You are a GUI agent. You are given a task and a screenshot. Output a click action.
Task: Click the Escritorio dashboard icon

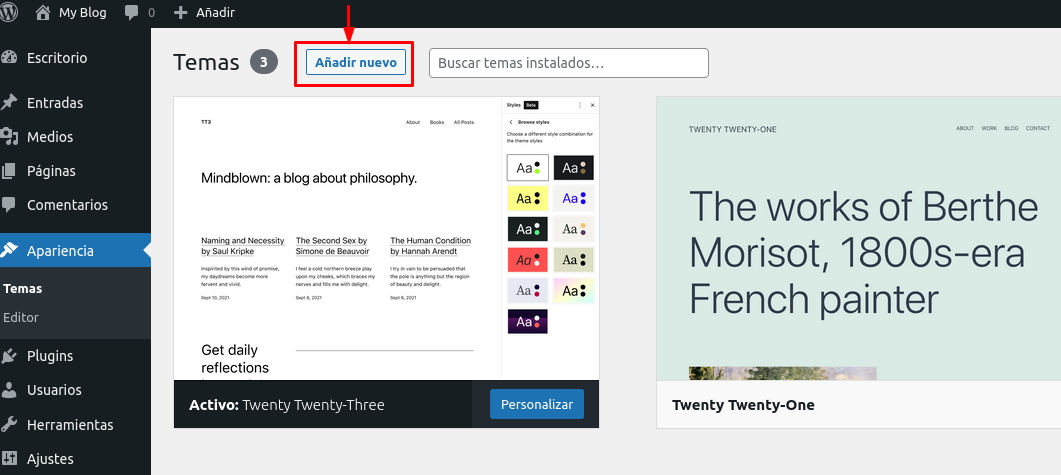(x=9, y=58)
